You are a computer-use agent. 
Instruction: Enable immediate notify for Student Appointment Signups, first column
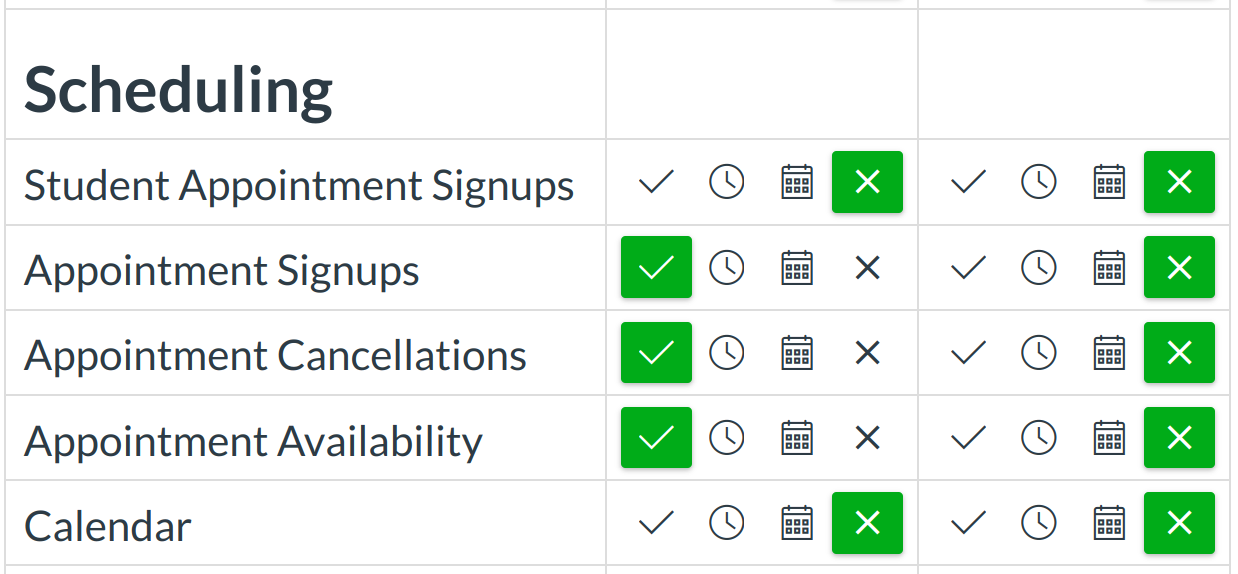[x=656, y=182]
